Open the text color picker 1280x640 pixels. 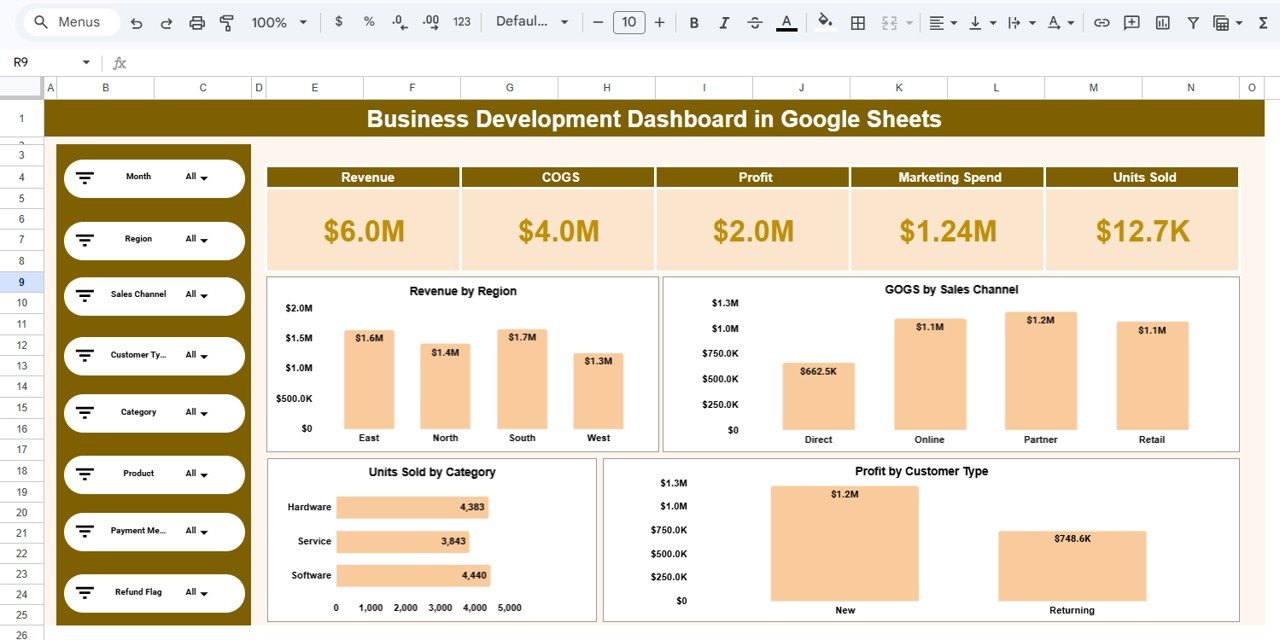[787, 21]
